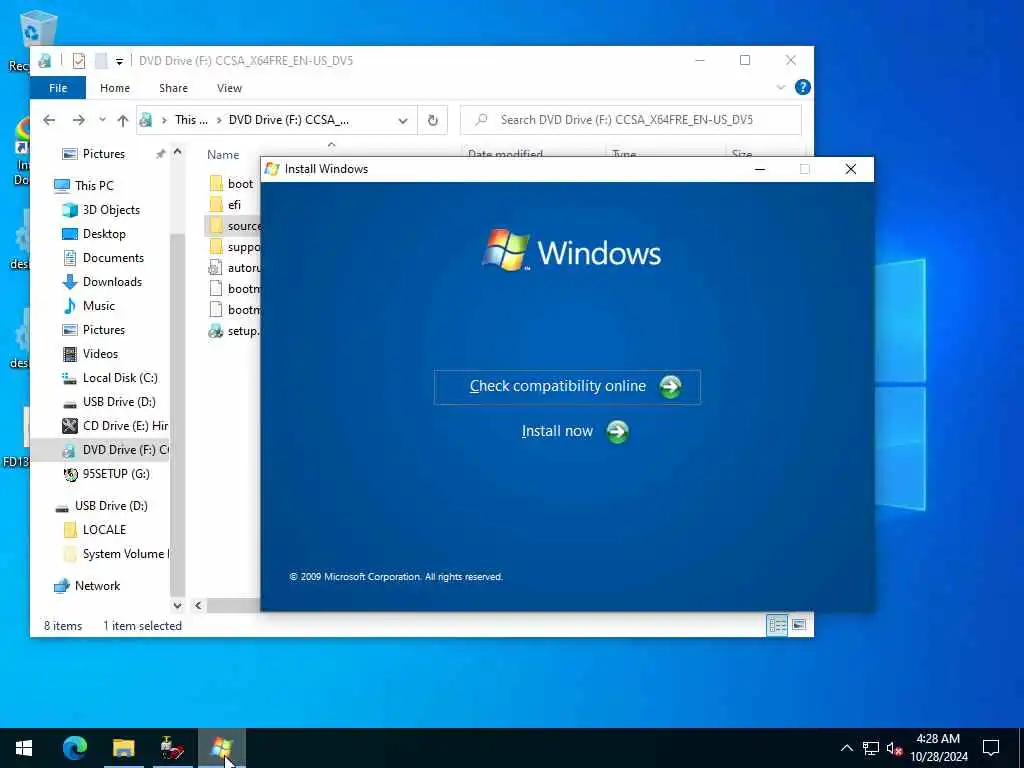
Task: Expand the Explorer ribbon chevron
Action: 780,87
